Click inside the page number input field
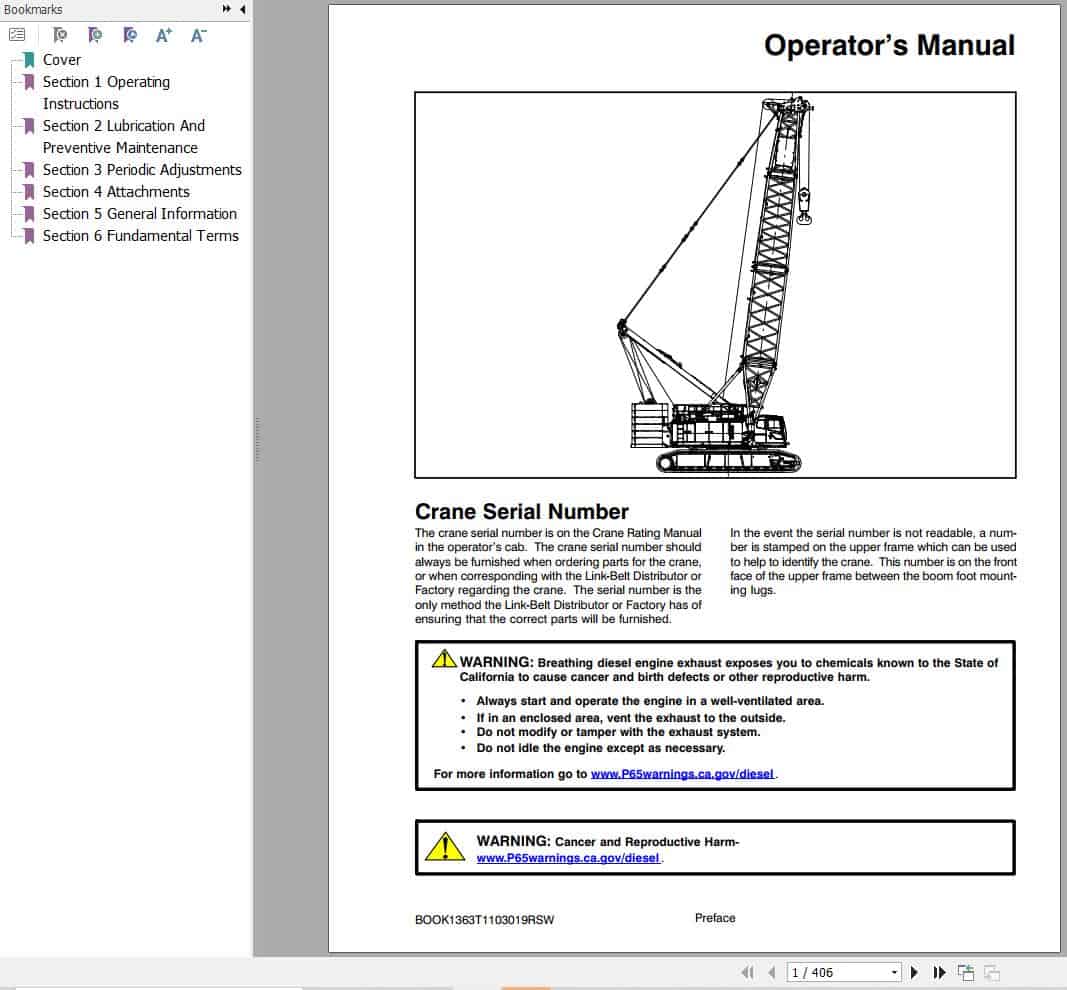This screenshot has width=1067, height=990. [840, 971]
